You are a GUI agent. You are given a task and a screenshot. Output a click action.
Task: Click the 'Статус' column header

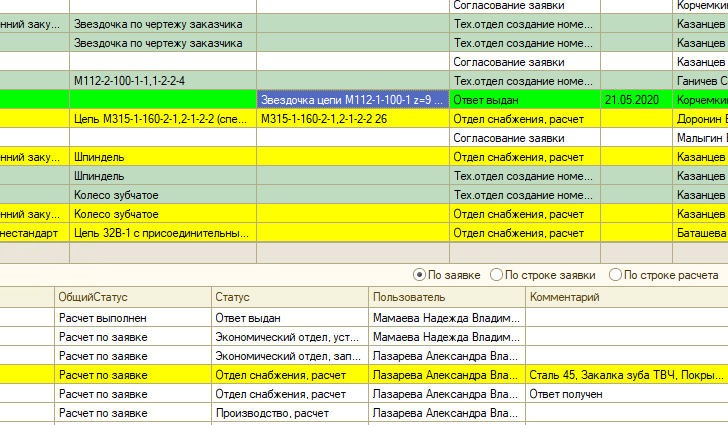(290, 297)
